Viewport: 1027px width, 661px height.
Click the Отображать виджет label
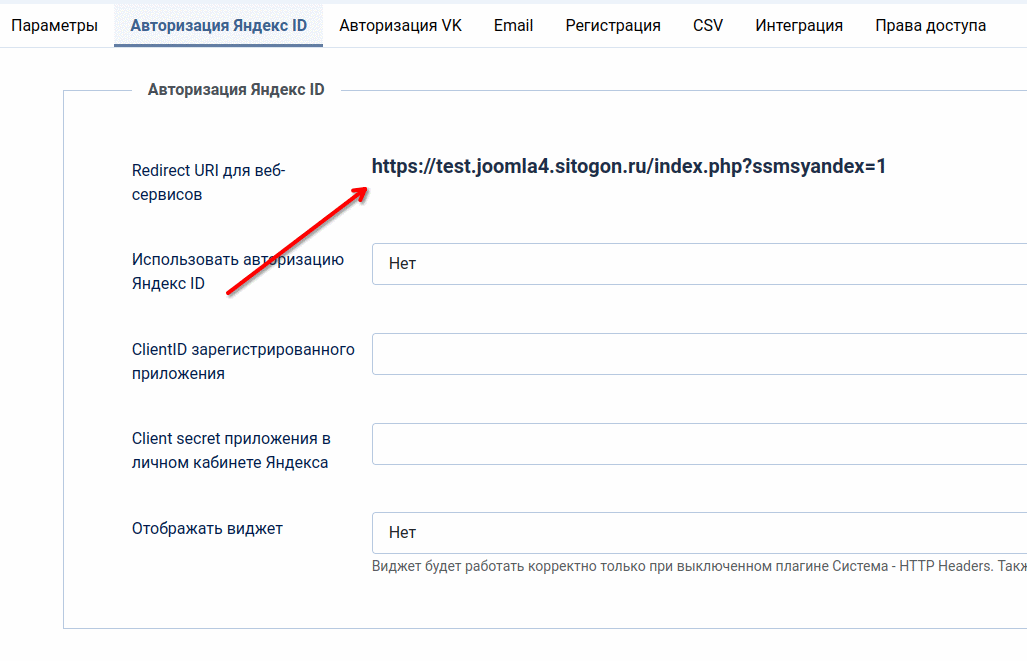click(207, 529)
